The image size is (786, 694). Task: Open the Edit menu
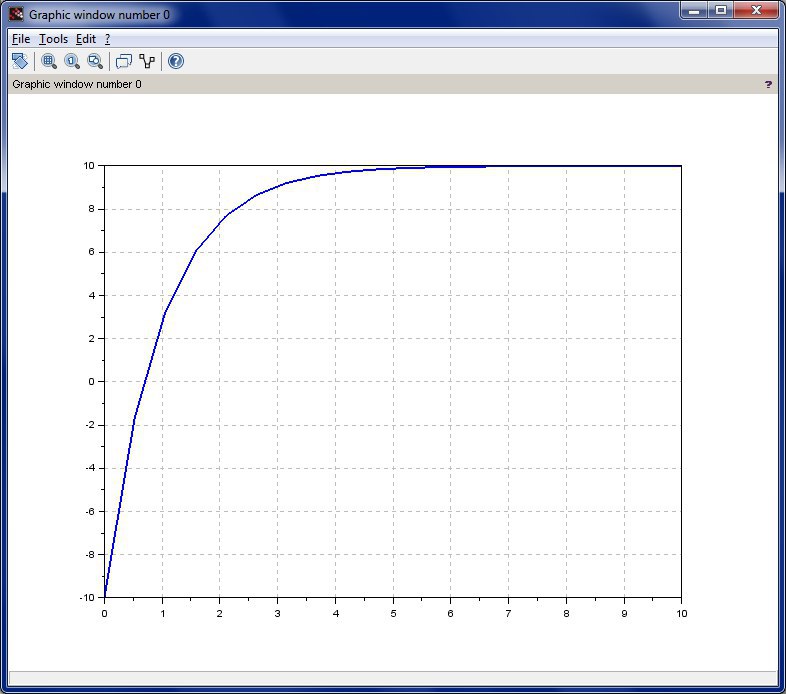[86, 39]
